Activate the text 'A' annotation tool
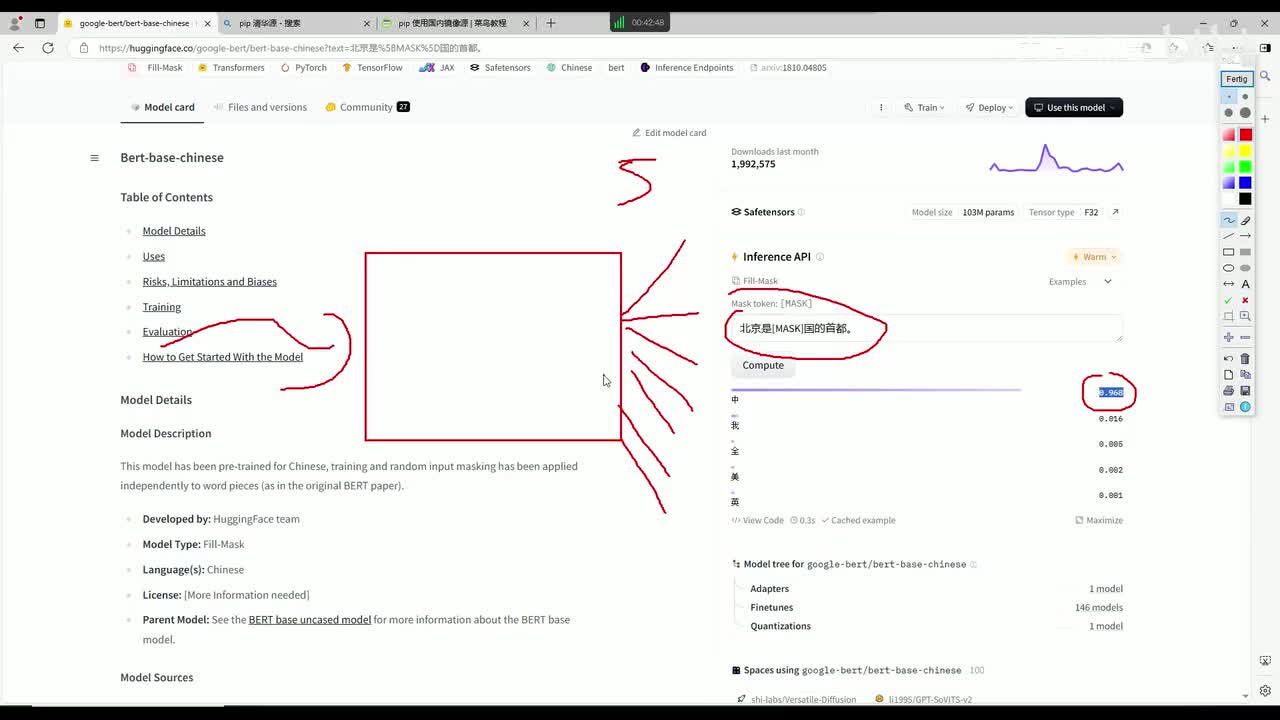This screenshot has height=720, width=1280. click(x=1245, y=284)
